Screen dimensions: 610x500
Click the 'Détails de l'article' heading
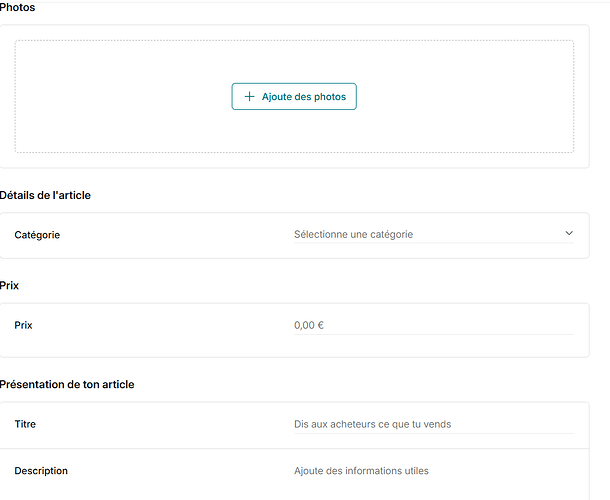point(45,195)
